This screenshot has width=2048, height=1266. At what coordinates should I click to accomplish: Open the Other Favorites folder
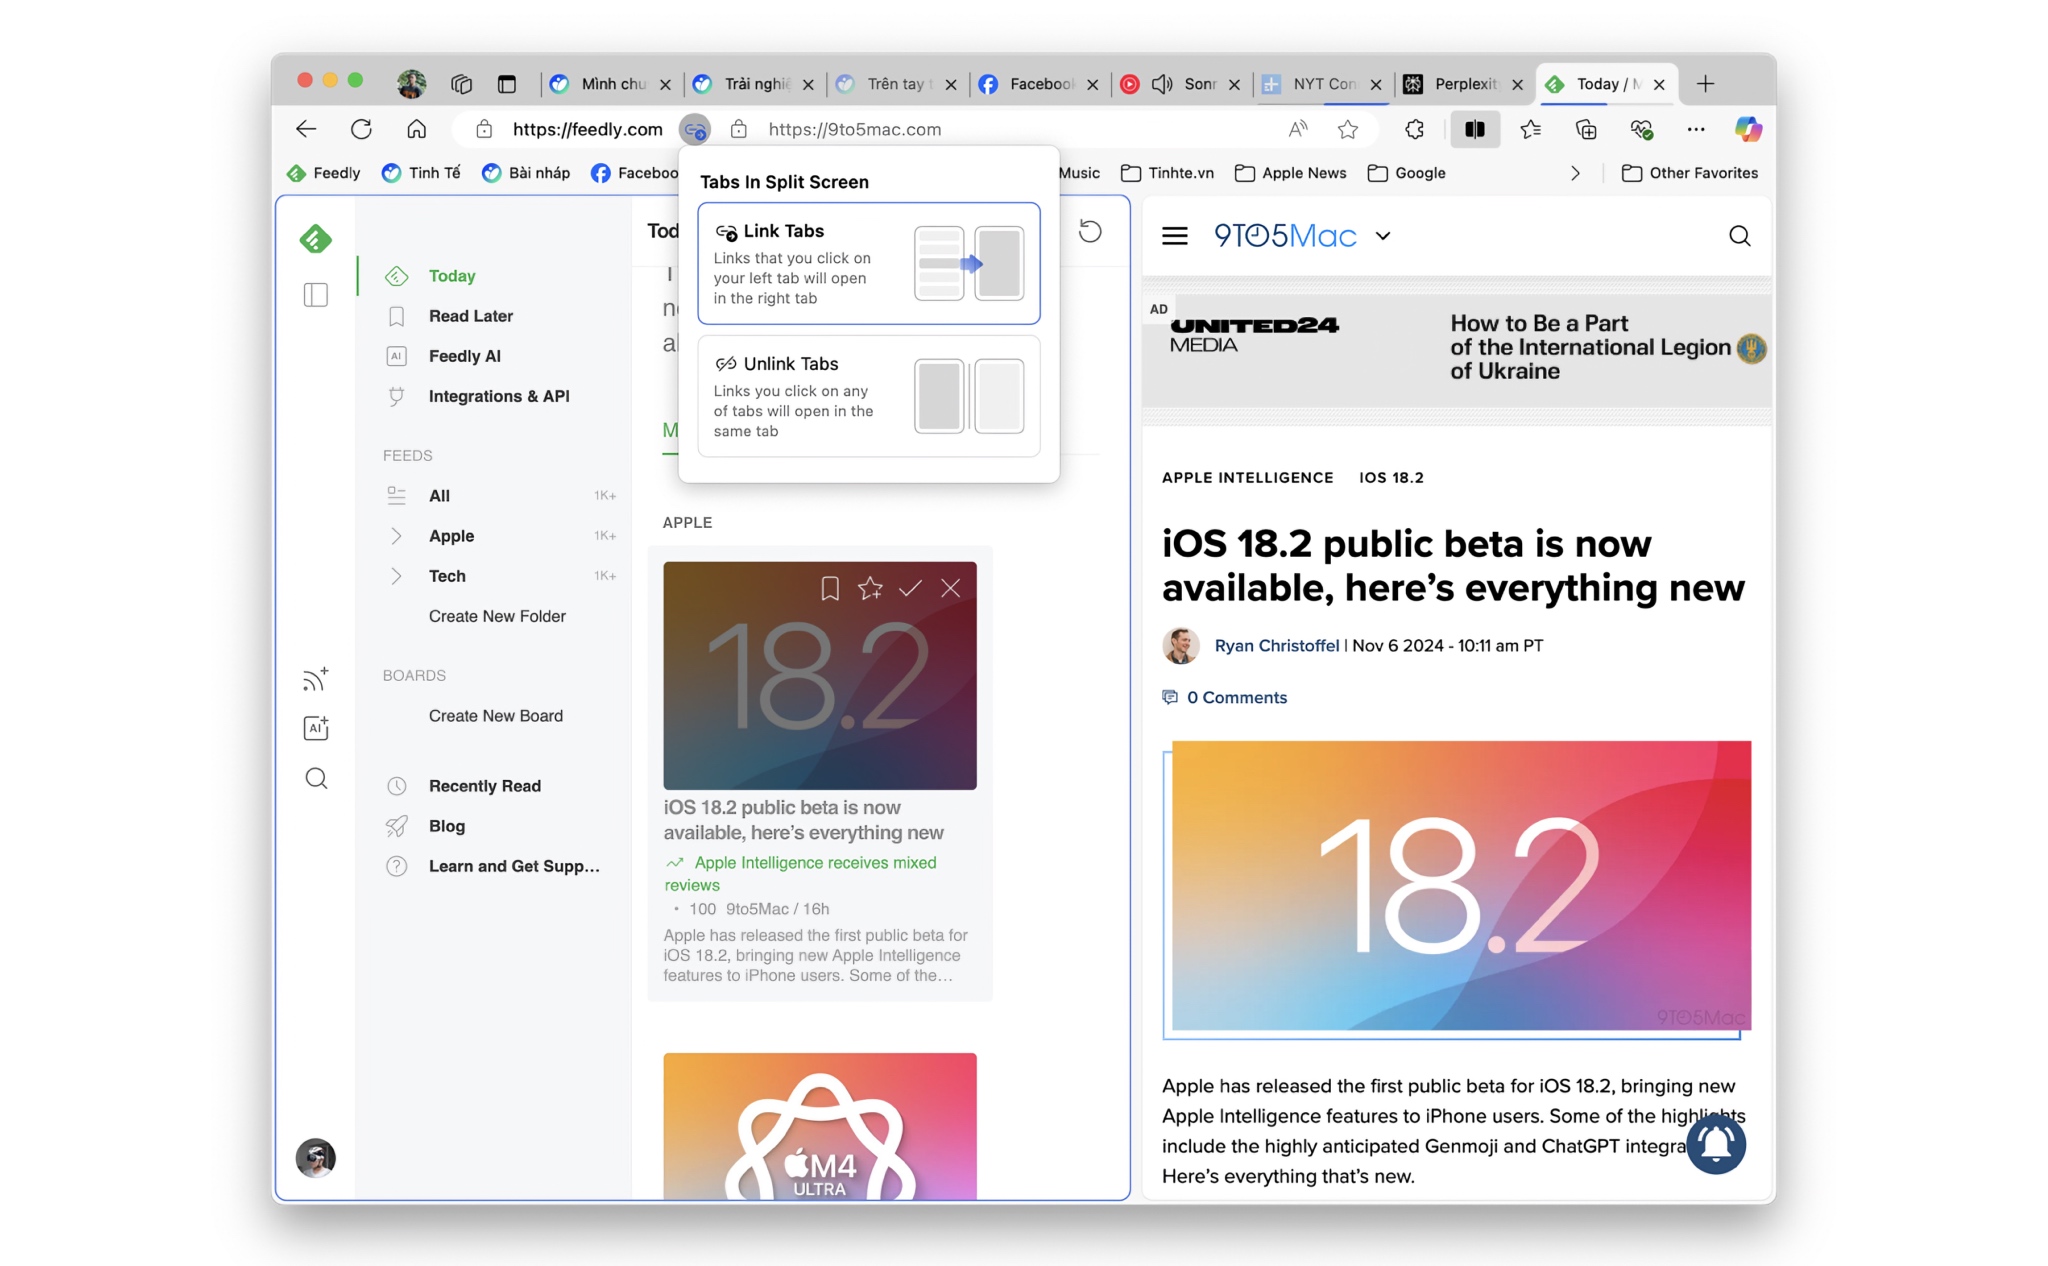tap(1690, 173)
